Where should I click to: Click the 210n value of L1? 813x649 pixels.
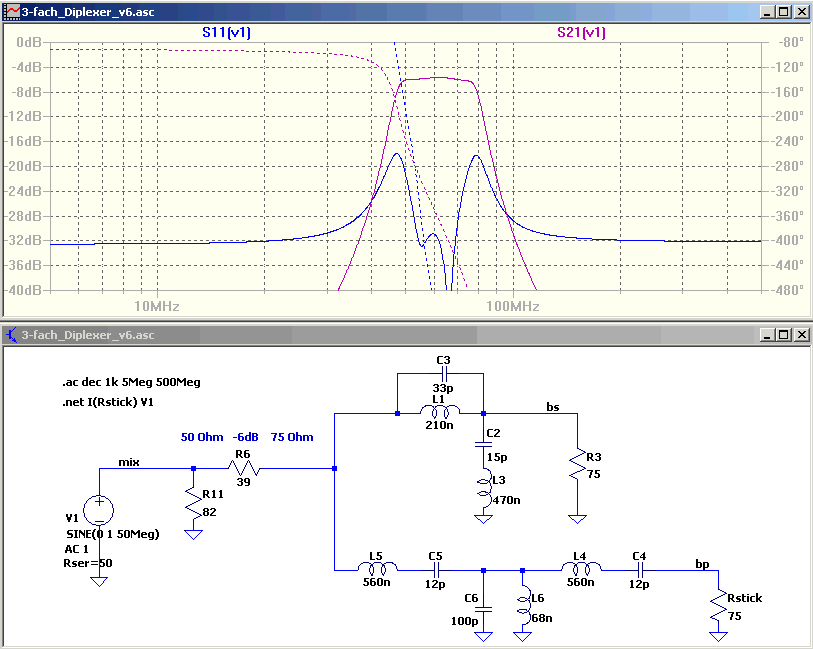(439, 425)
